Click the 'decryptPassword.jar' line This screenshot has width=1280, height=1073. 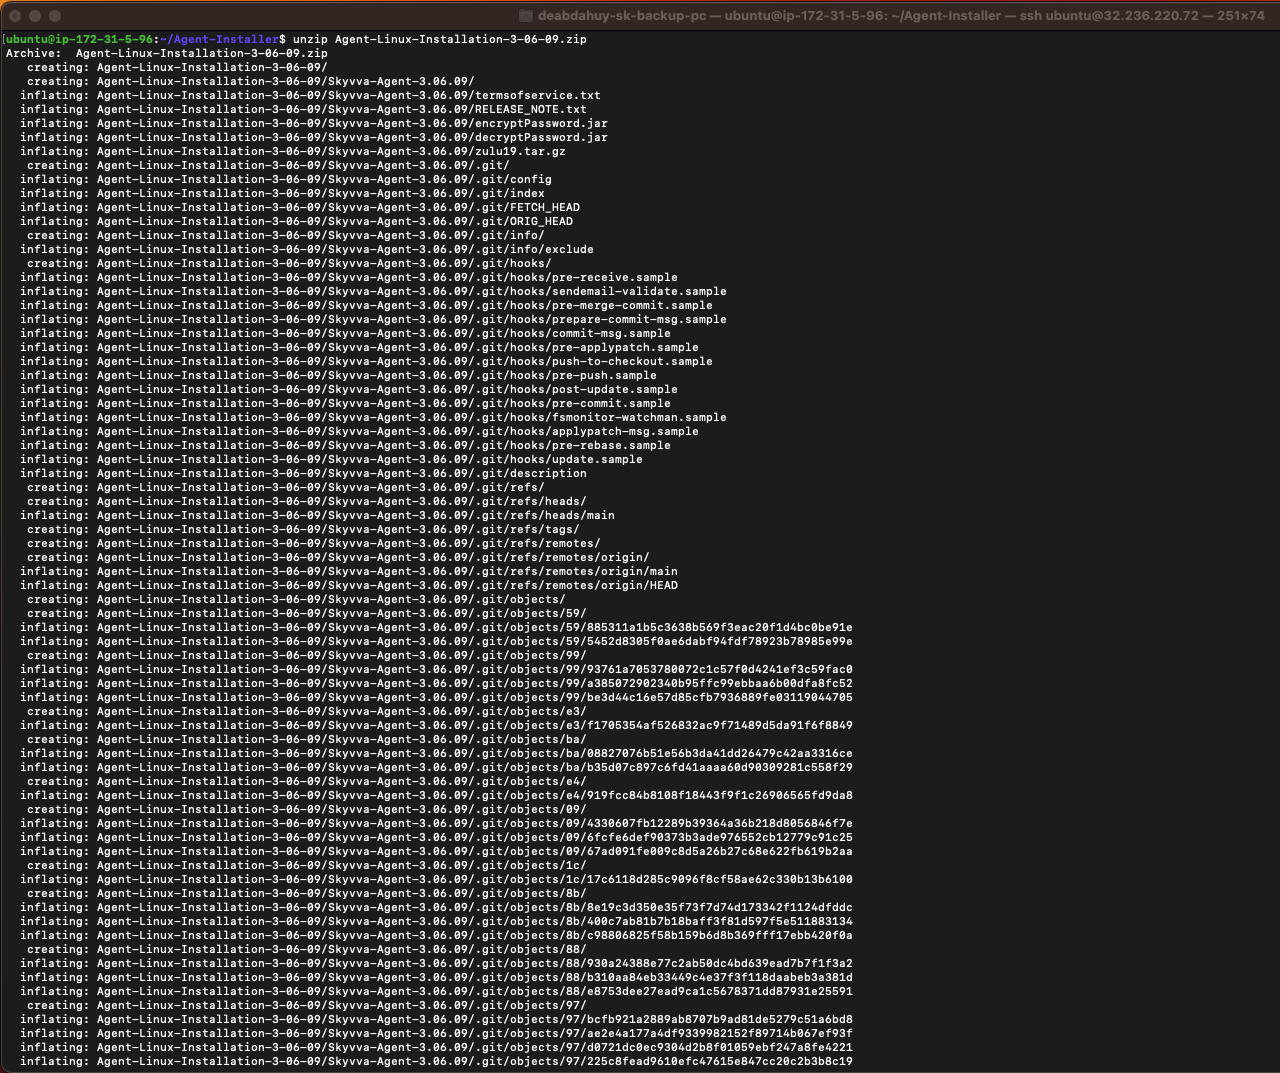tap(314, 137)
